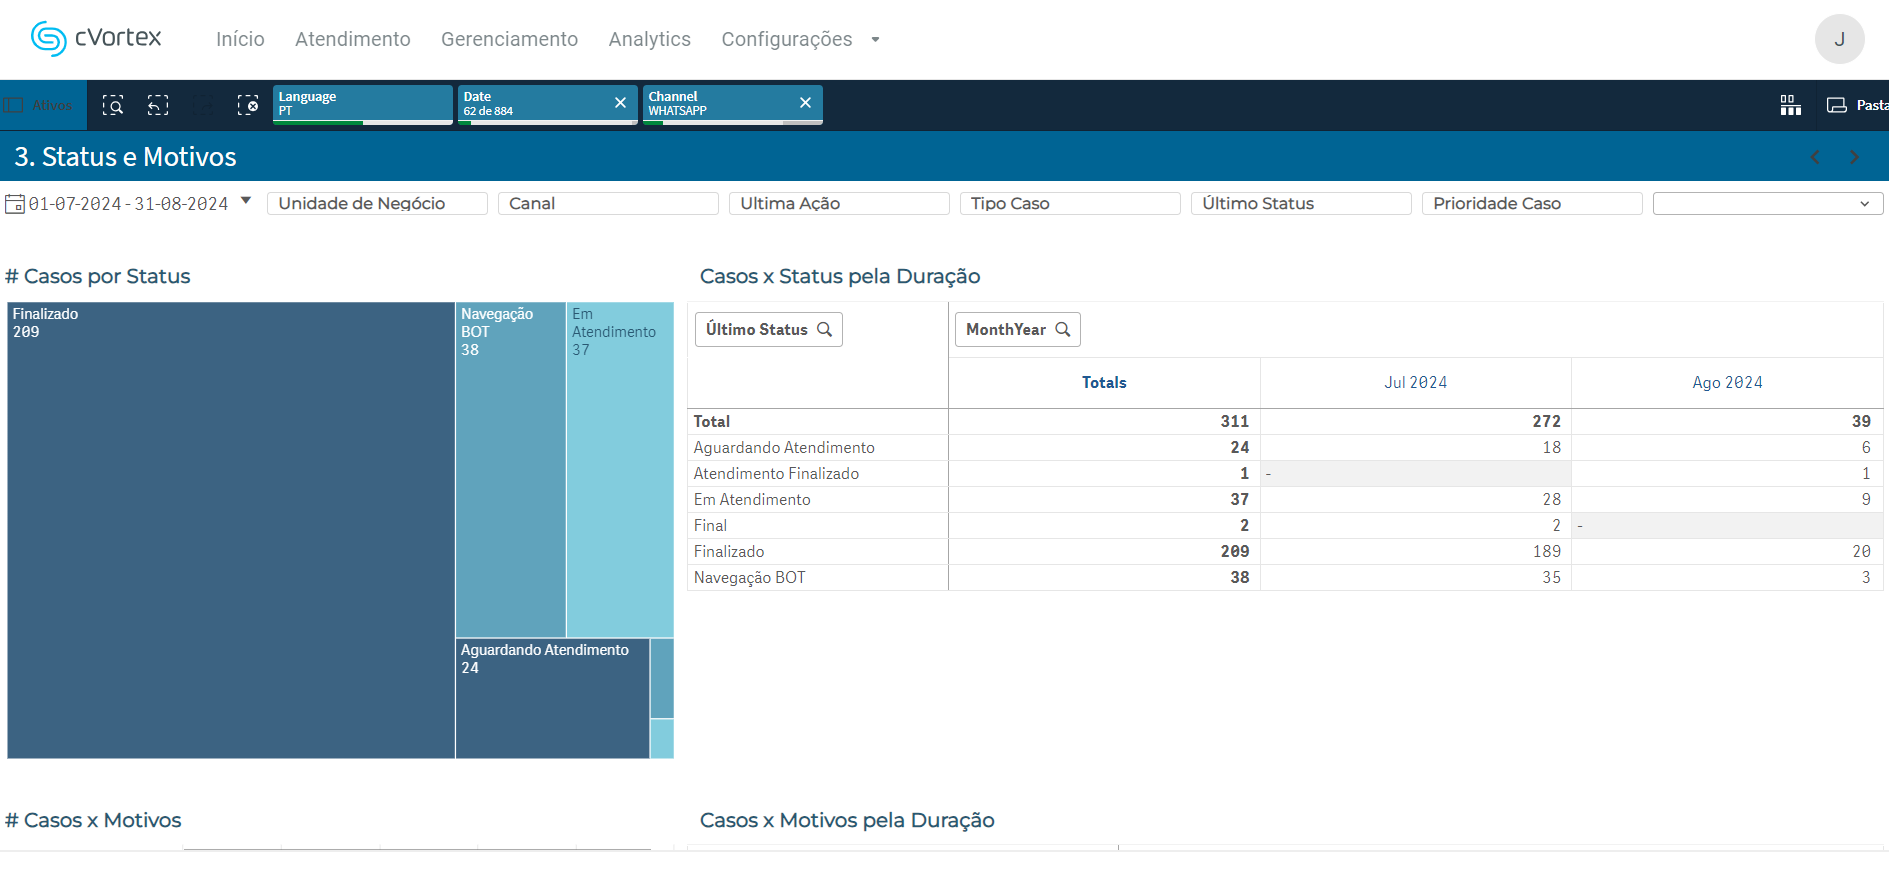Select the Finalizado block in treemap
The width and height of the screenshot is (1889, 894).
(231, 530)
